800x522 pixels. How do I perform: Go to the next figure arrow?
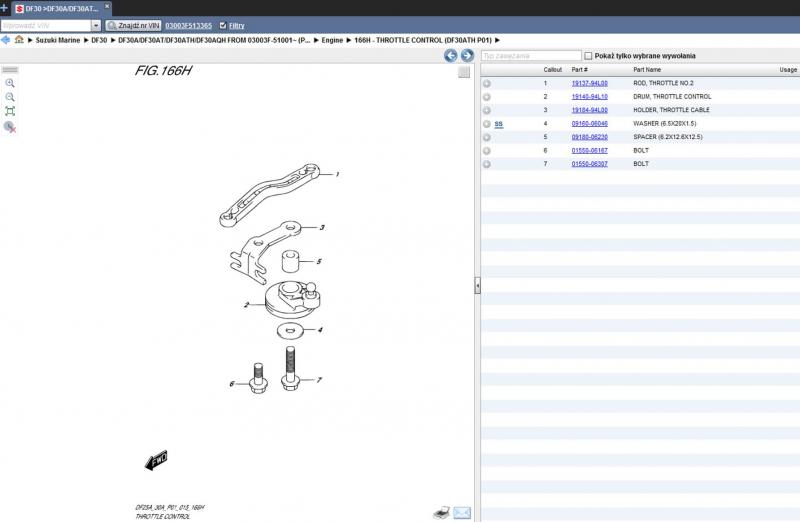(467, 56)
